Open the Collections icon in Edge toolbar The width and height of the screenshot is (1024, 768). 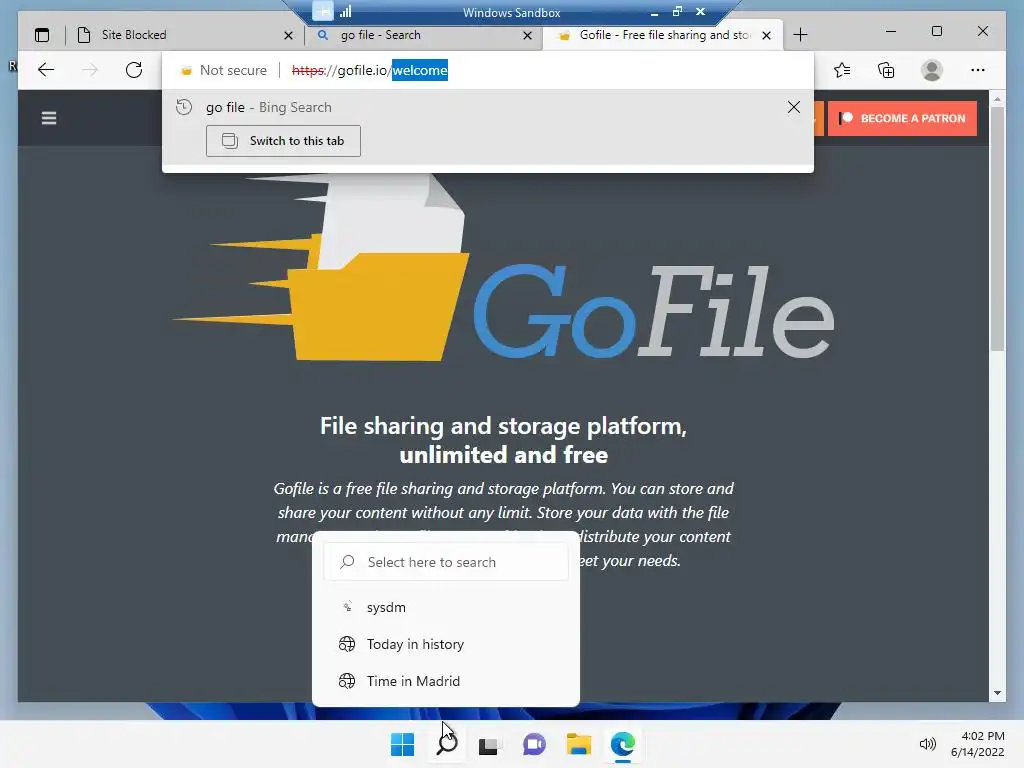pos(886,70)
